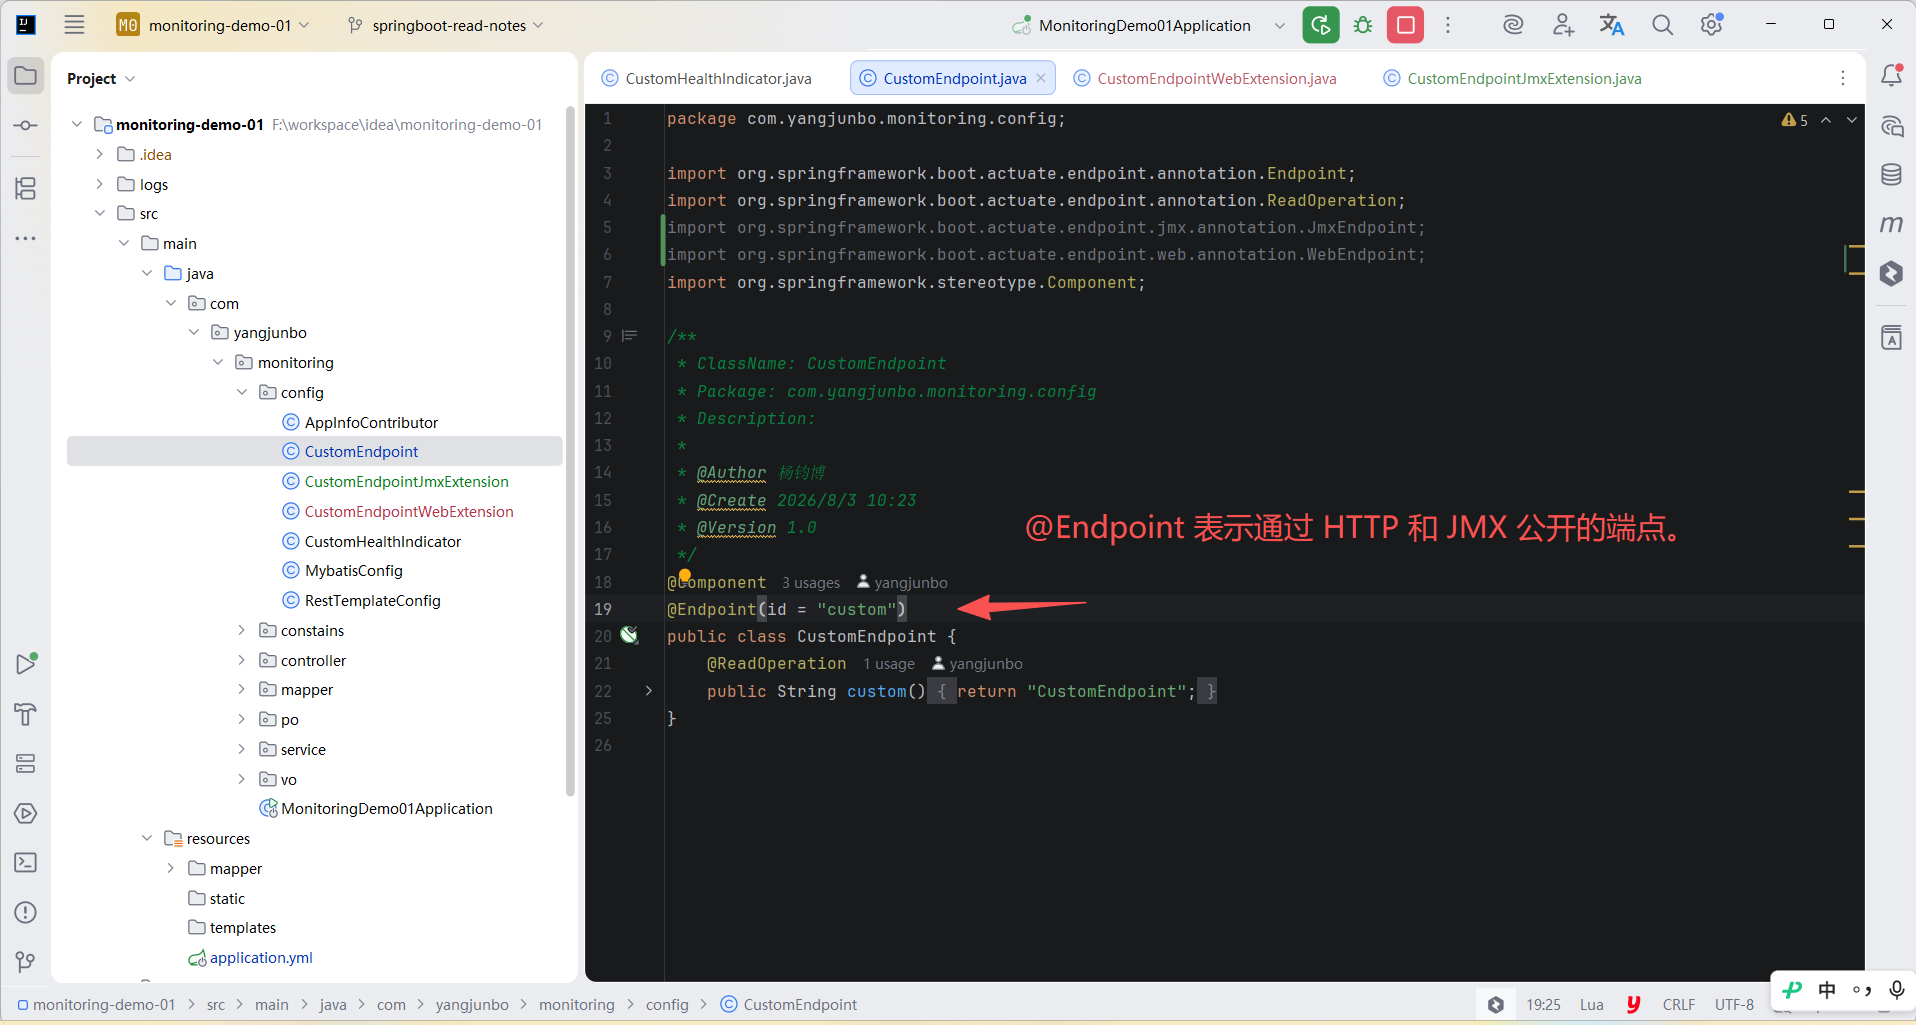Open the springboot-read-notes branch dropdown
Image resolution: width=1916 pixels, height=1025 pixels.
(445, 25)
